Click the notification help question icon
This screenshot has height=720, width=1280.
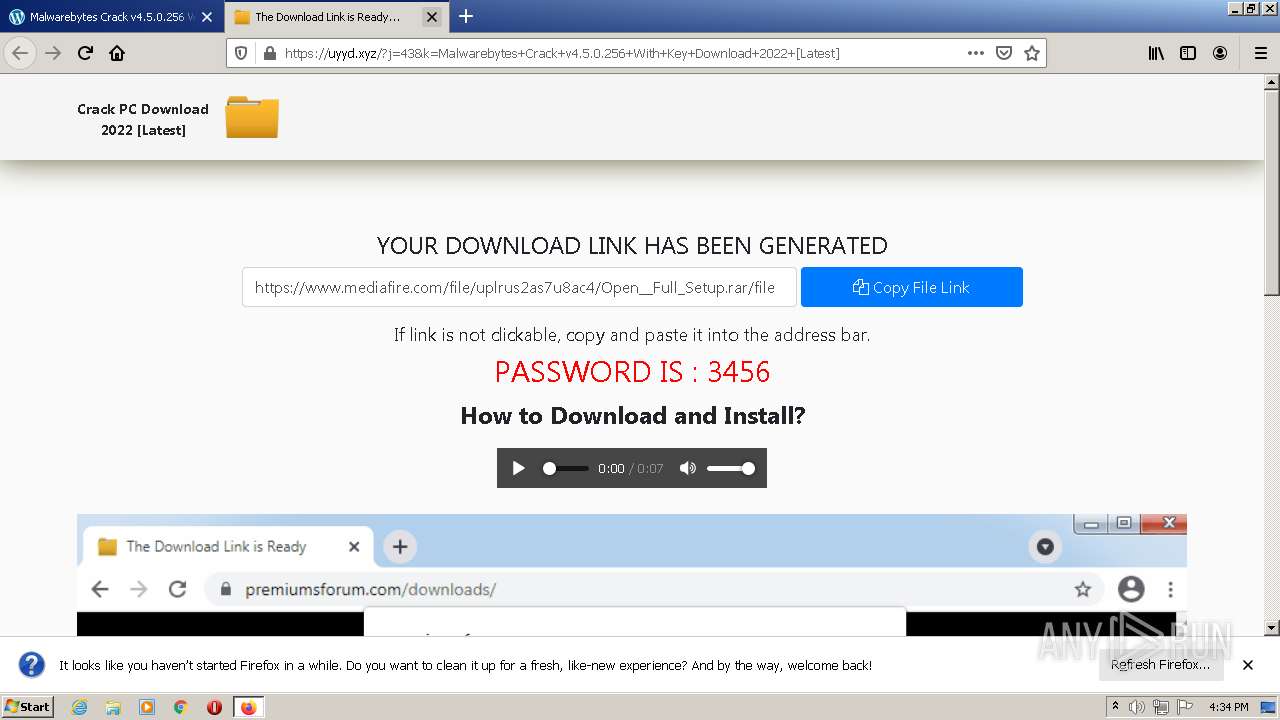(32, 665)
